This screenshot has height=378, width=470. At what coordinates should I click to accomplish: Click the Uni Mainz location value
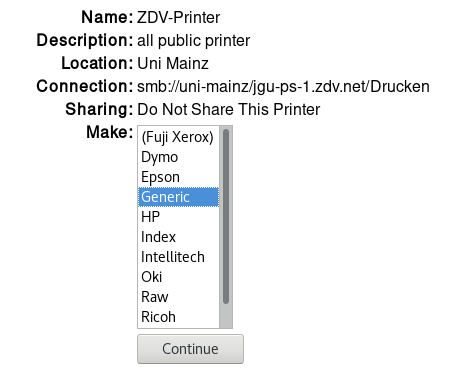173,63
